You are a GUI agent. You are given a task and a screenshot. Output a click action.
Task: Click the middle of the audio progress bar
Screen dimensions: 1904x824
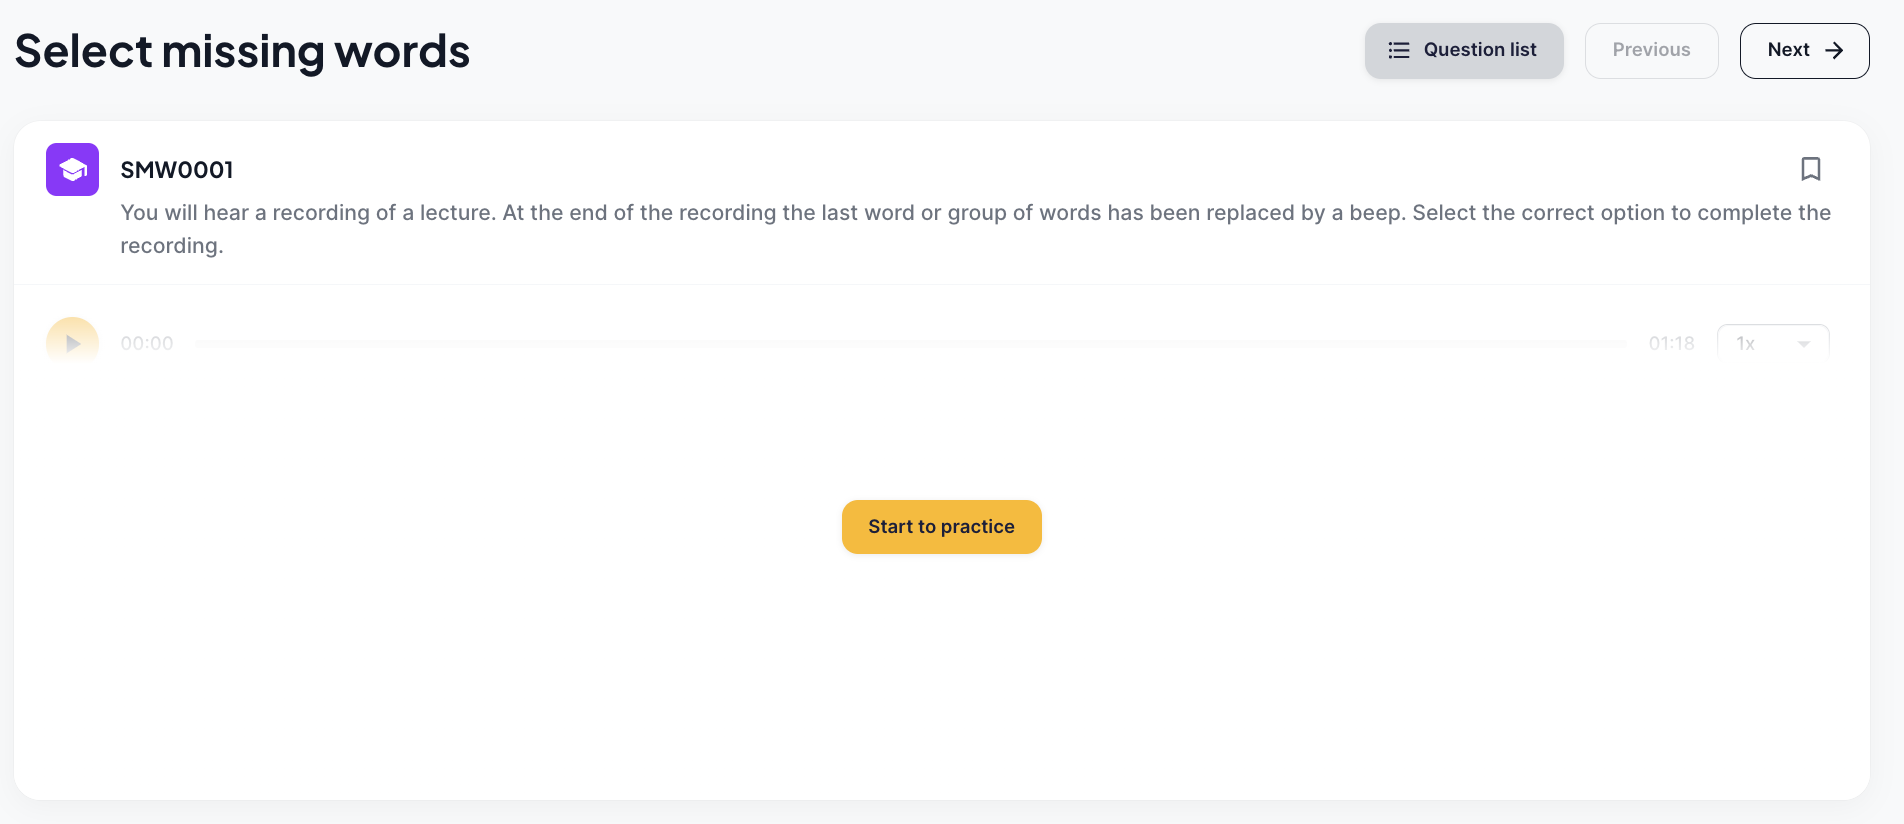coord(911,343)
